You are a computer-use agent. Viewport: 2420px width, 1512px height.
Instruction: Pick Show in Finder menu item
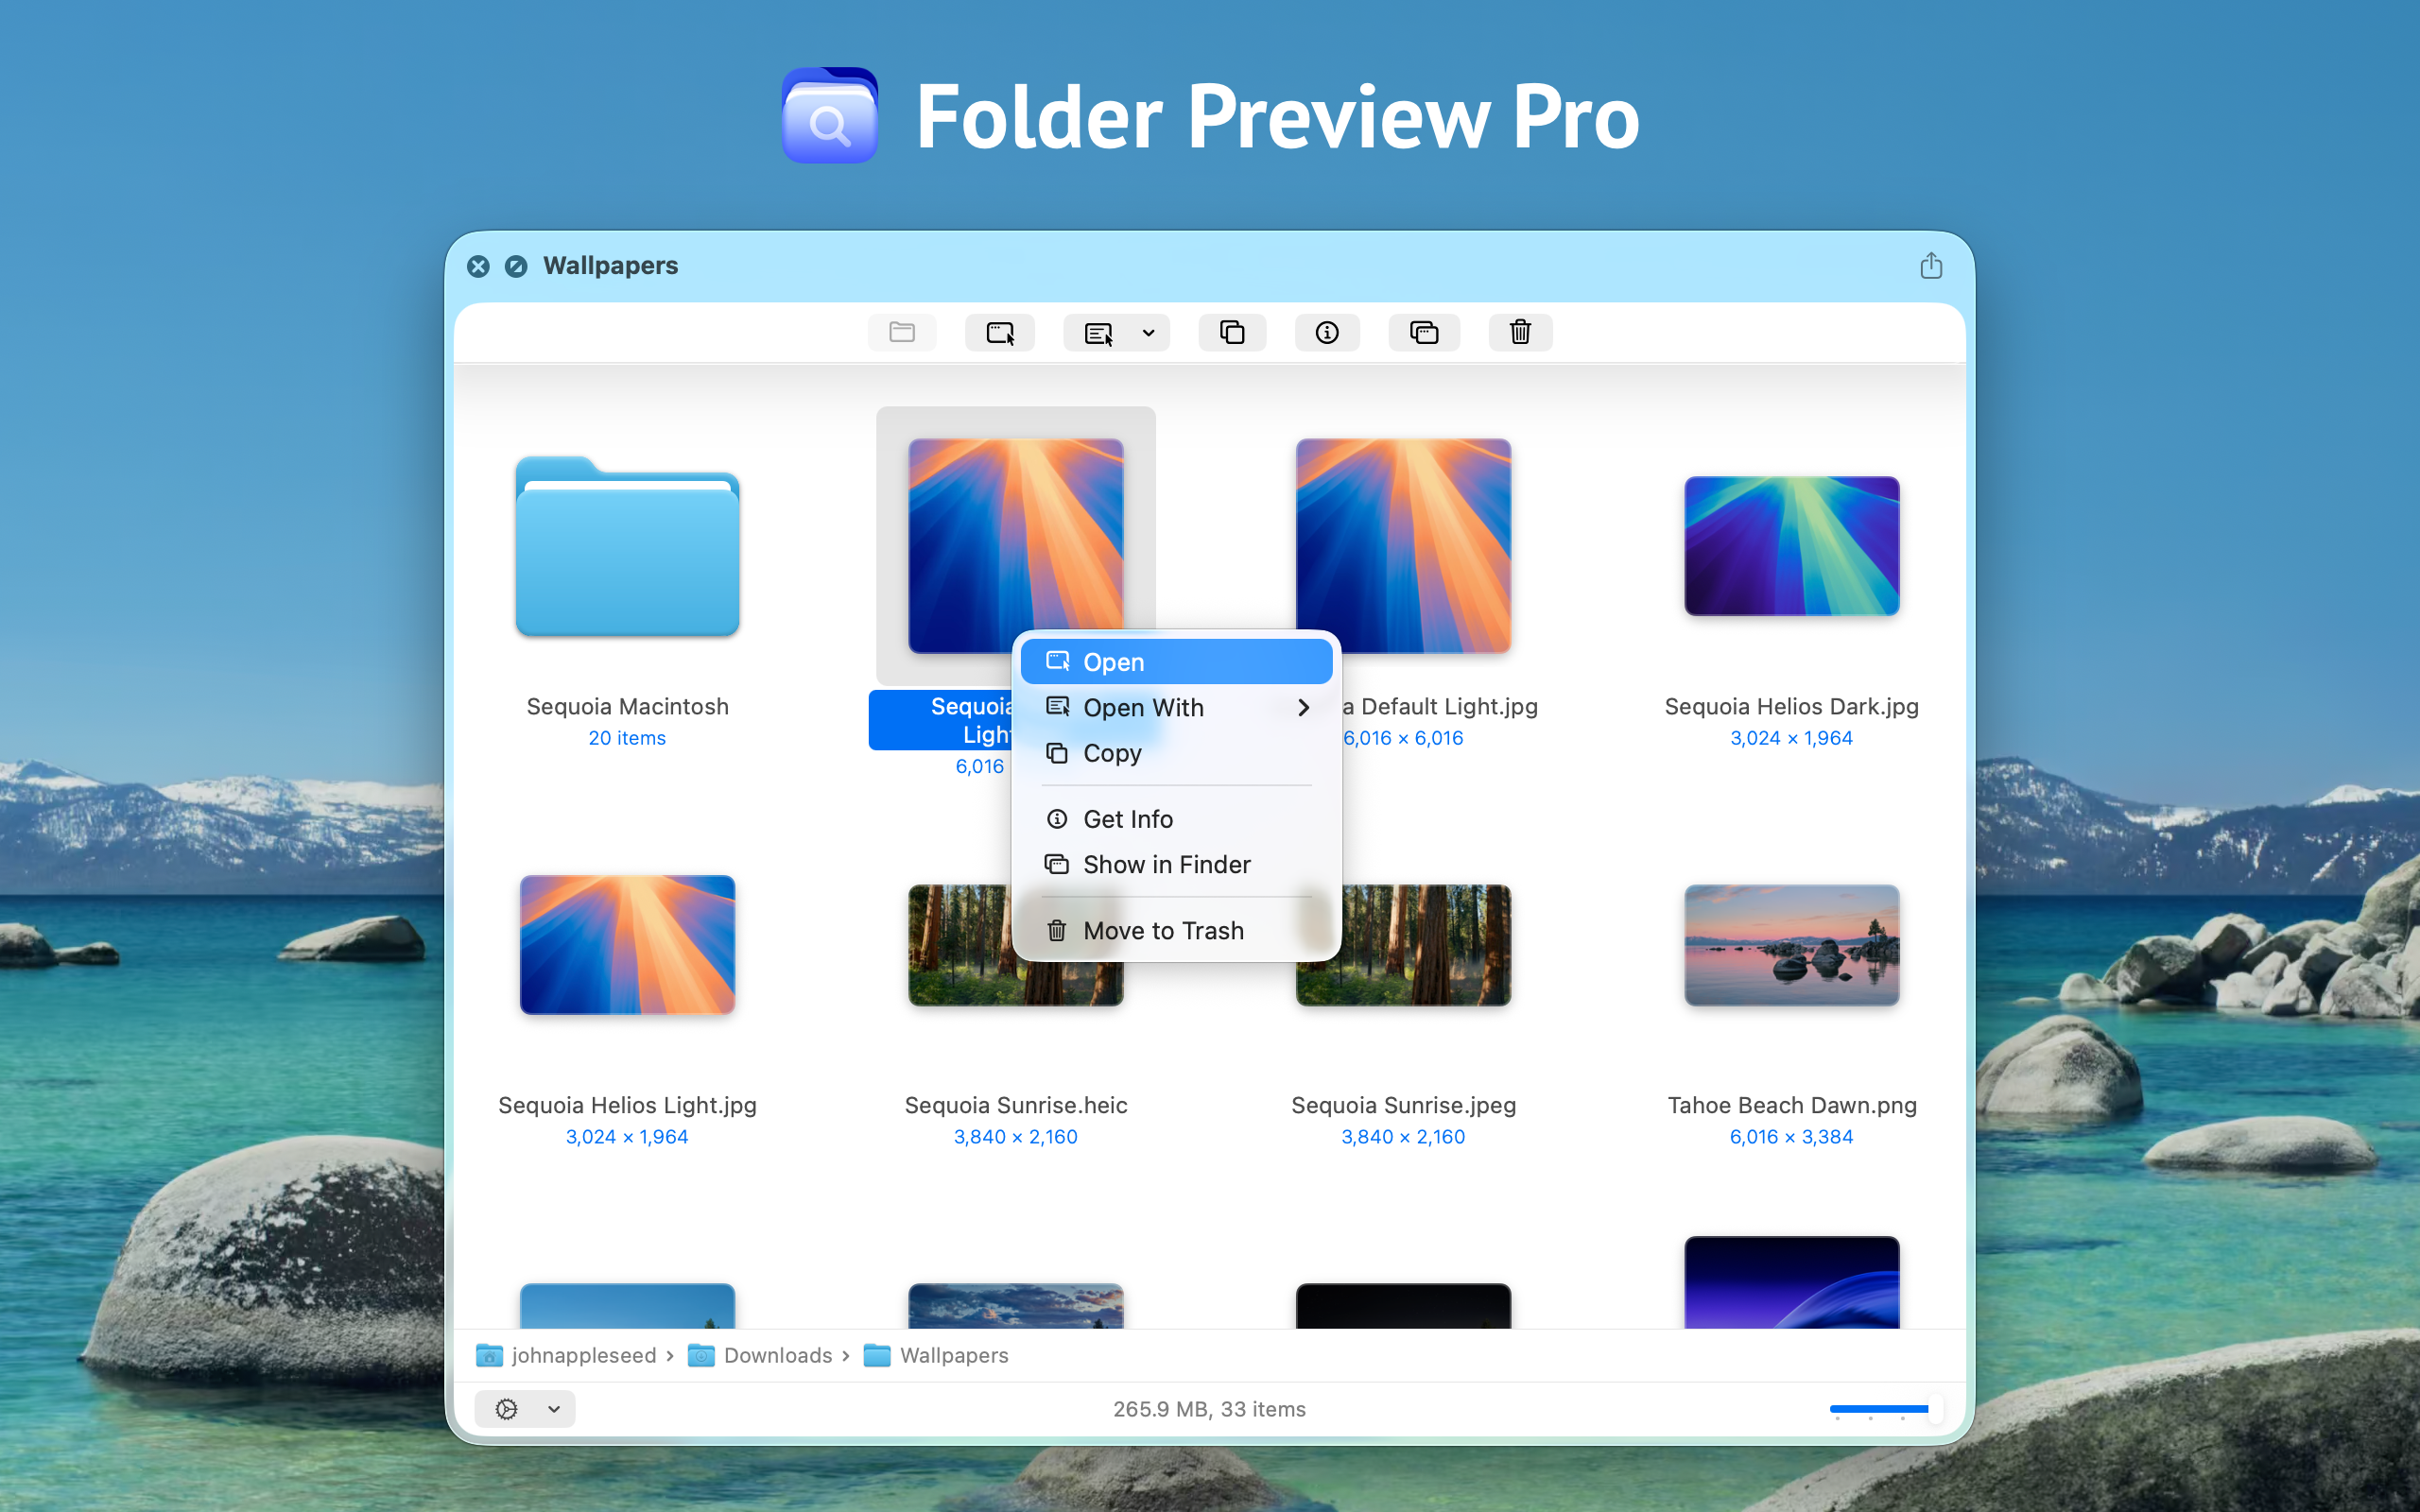1166,864
